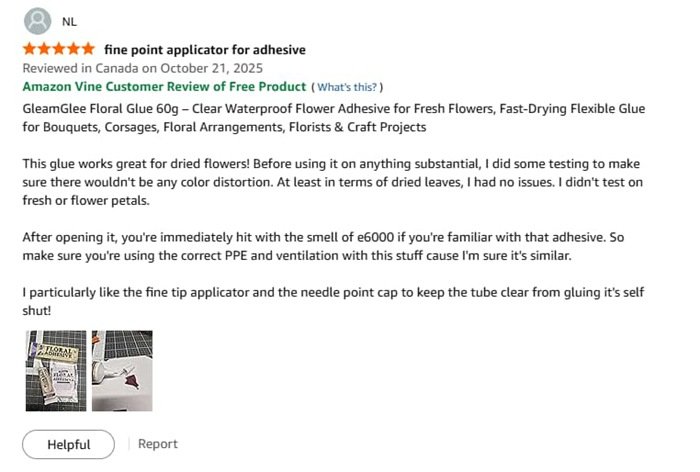
Task: Click the first star of the rating
Action: [x=30, y=49]
